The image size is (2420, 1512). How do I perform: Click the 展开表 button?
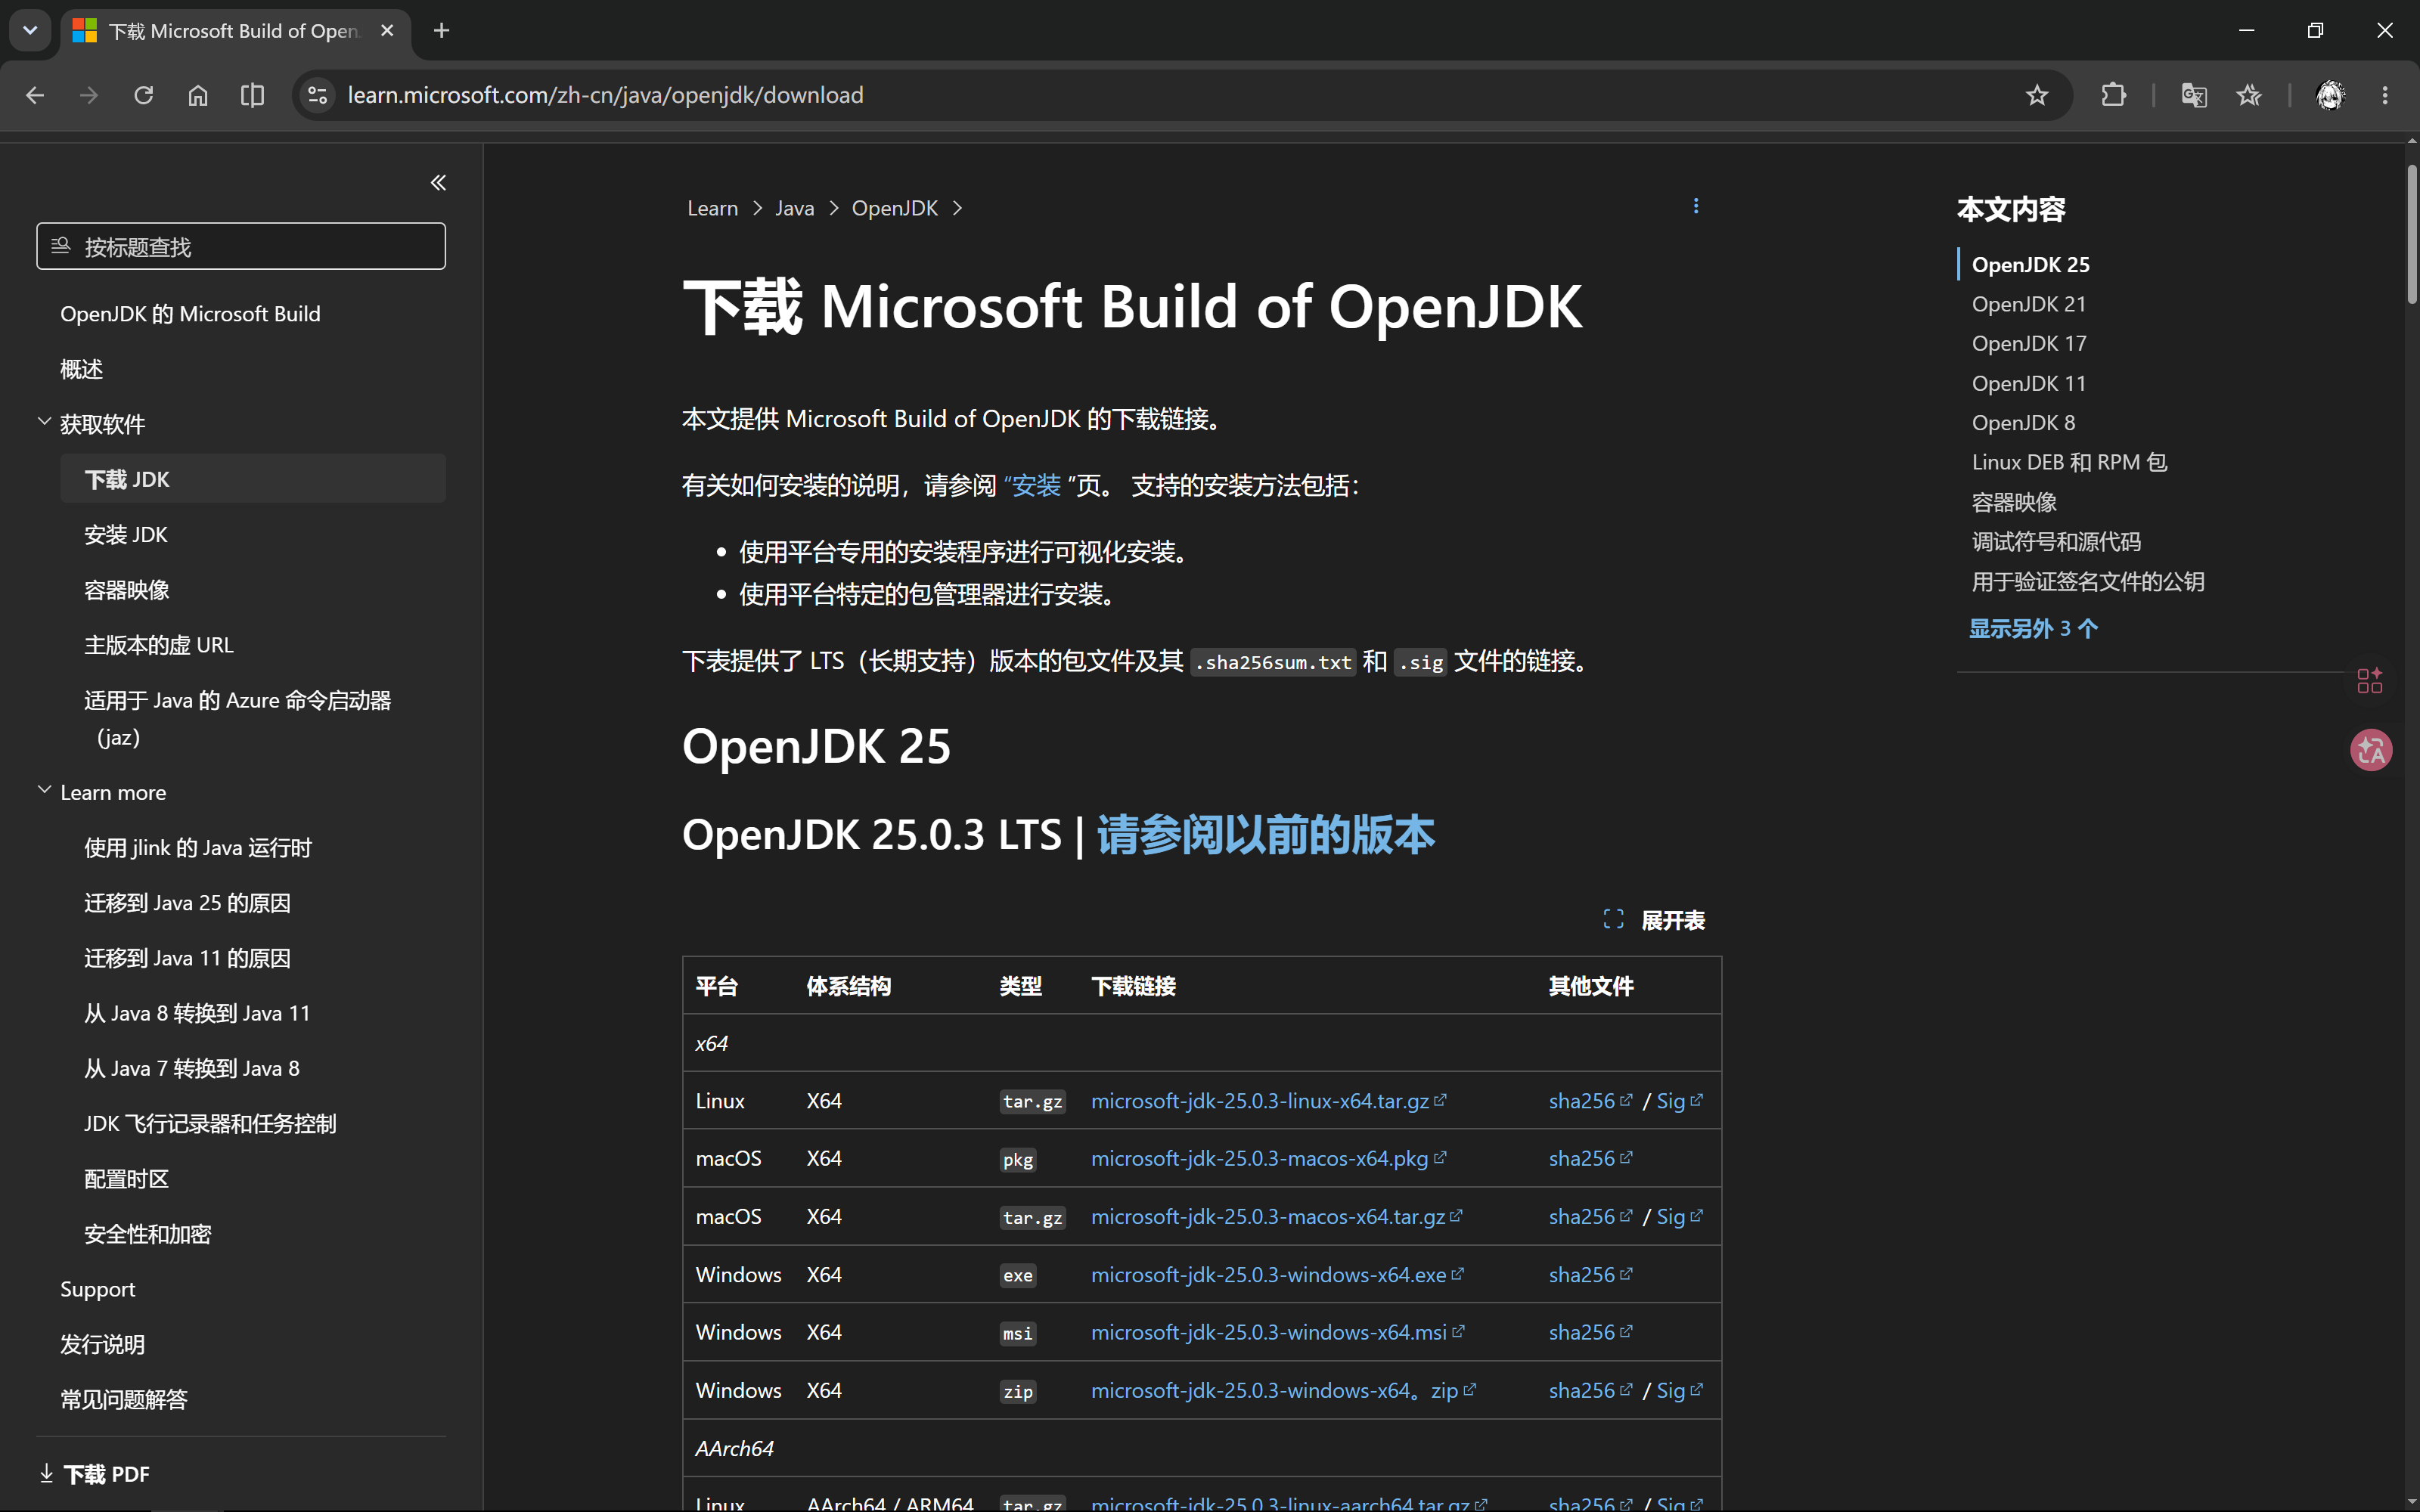pos(1654,919)
